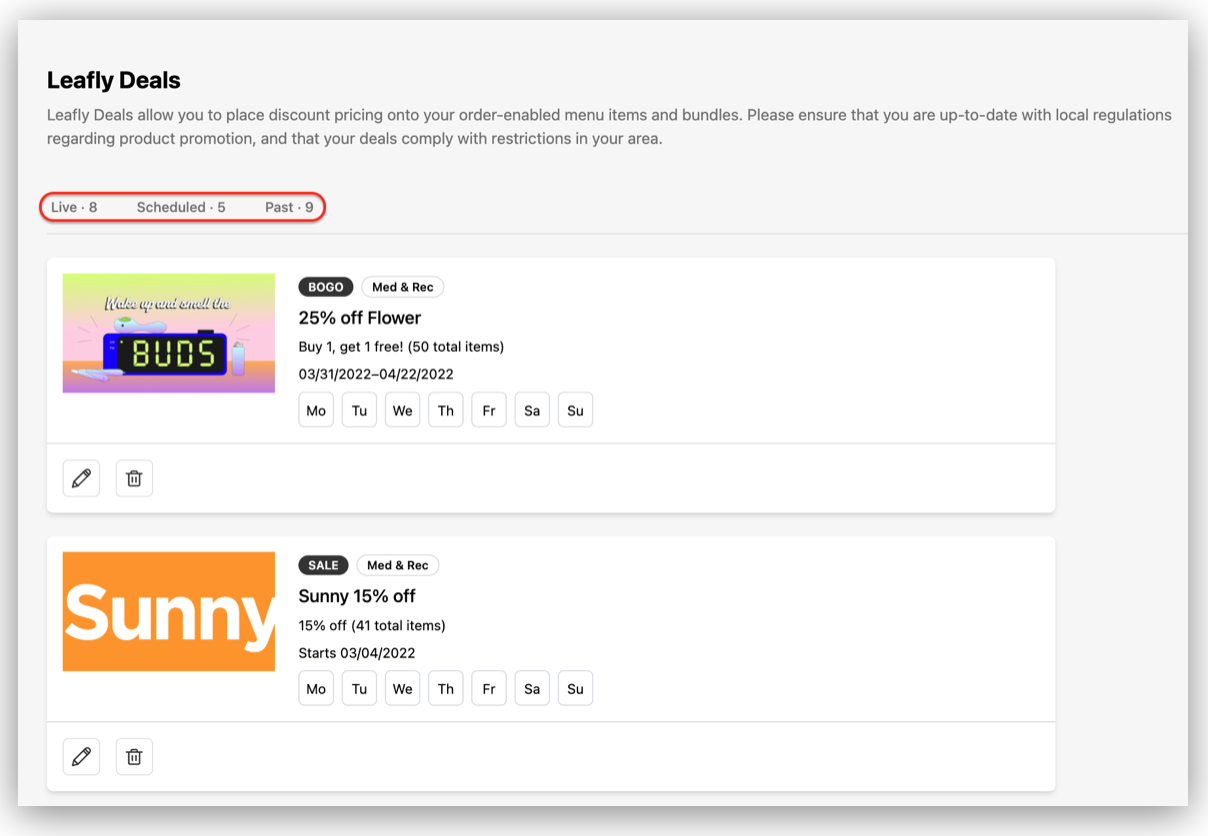This screenshot has height=836, width=1208.
Task: Open the 25% off Flower deal title
Action: pyautogui.click(x=360, y=318)
